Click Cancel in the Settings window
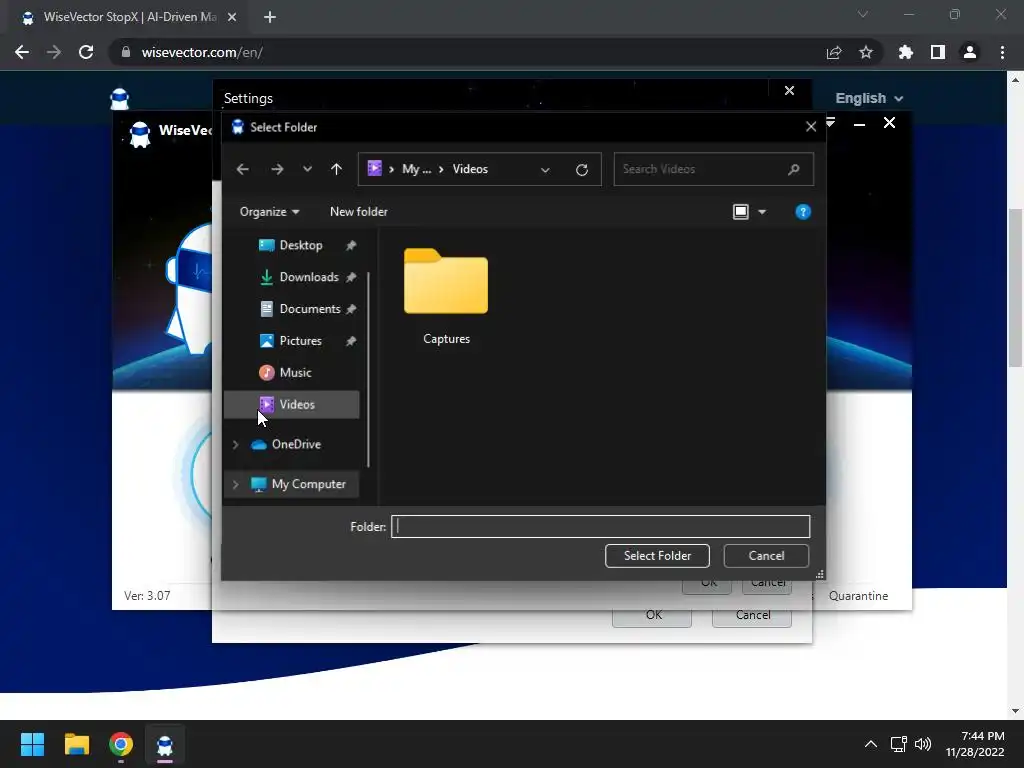1024x768 pixels. pyautogui.click(x=752, y=615)
